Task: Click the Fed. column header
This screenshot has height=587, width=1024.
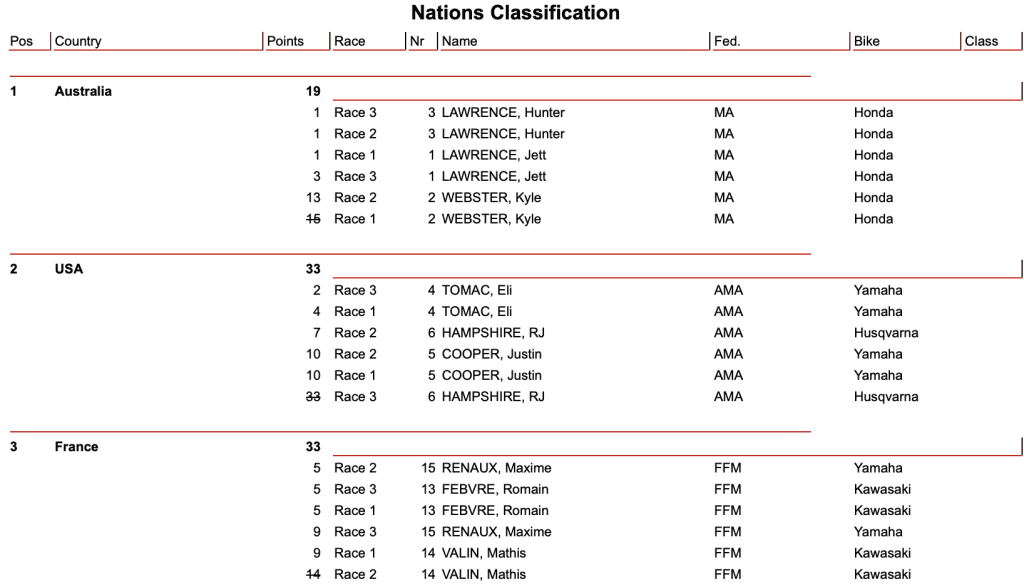Action: click(727, 41)
